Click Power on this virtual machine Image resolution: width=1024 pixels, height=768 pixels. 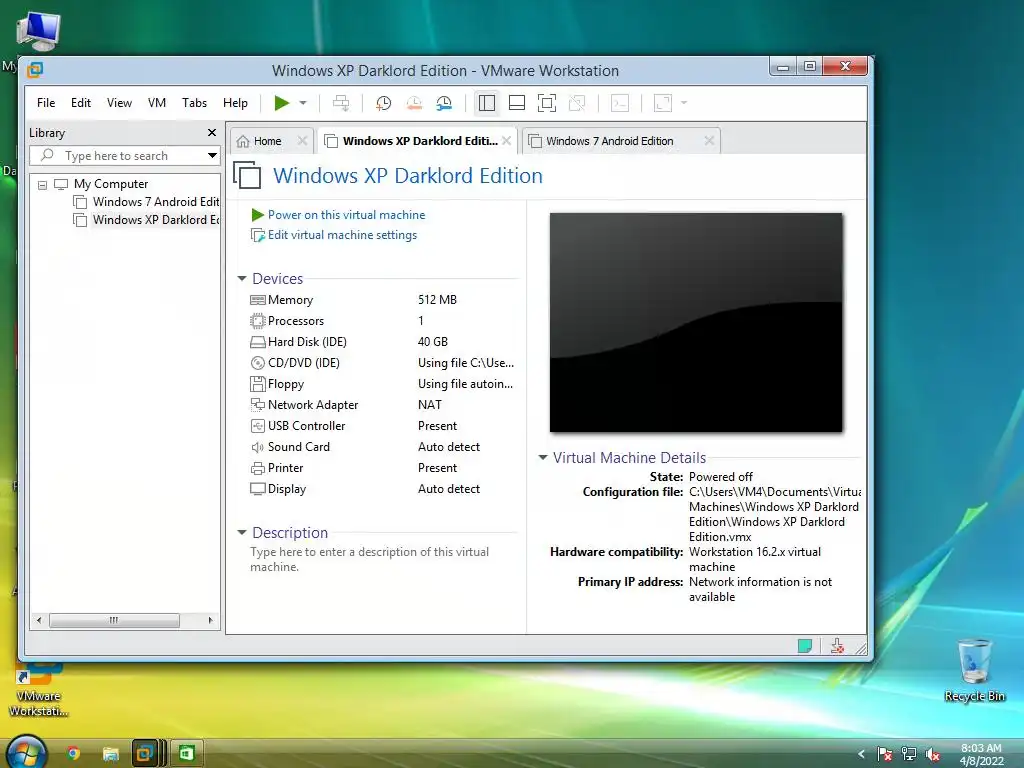pyautogui.click(x=346, y=215)
